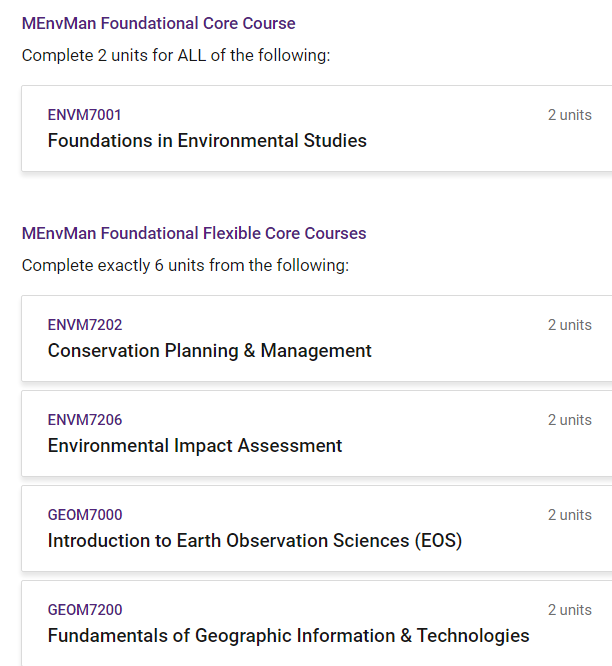Select Environmental Impact Assessment course title

(195, 446)
